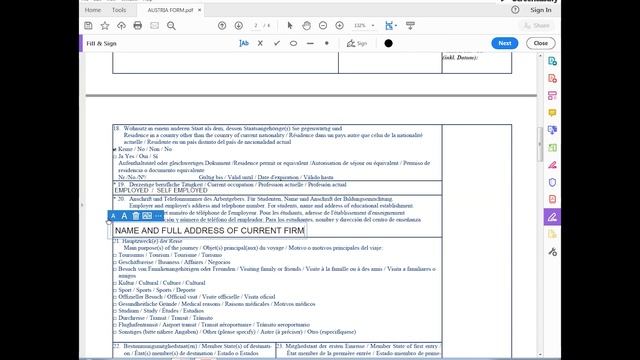This screenshot has height=360, width=640.
Task: Tick the Ja / Yes checkbox in question 18
Action: pos(115,156)
